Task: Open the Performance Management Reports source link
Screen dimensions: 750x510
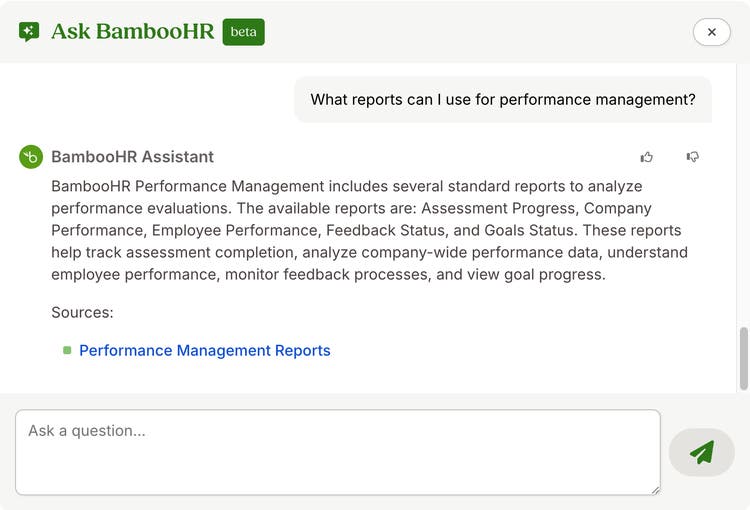Action: [205, 350]
